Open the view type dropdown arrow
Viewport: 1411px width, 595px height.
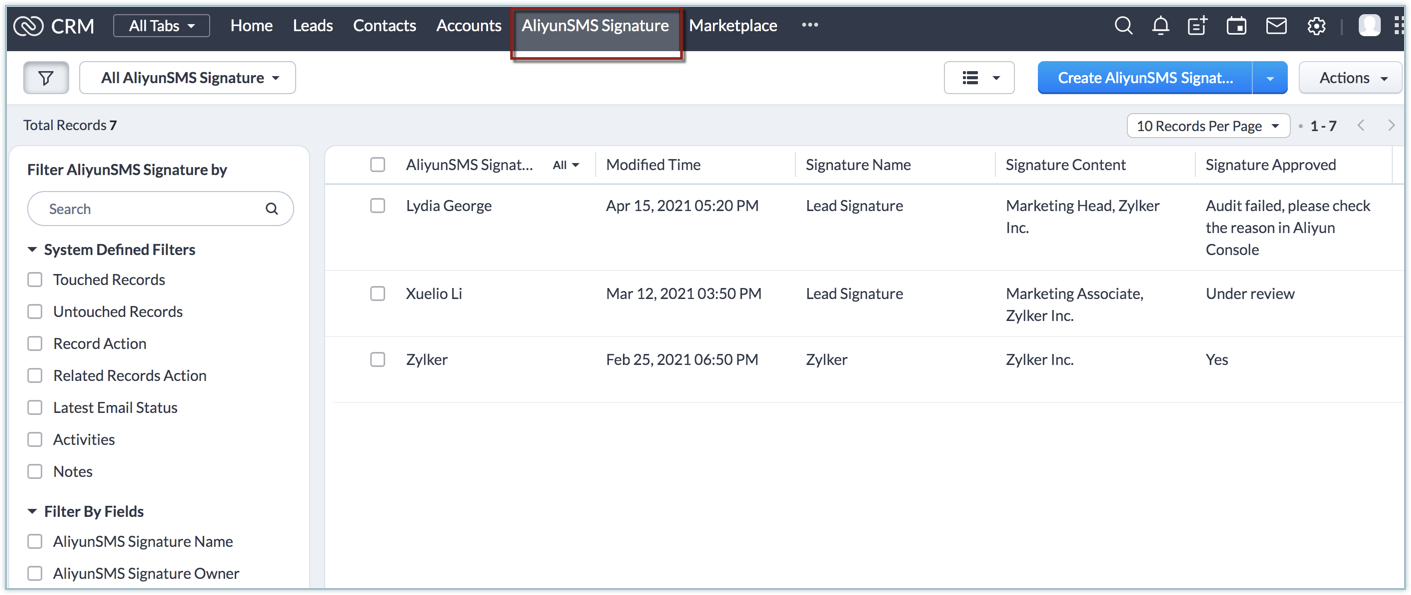[996, 78]
